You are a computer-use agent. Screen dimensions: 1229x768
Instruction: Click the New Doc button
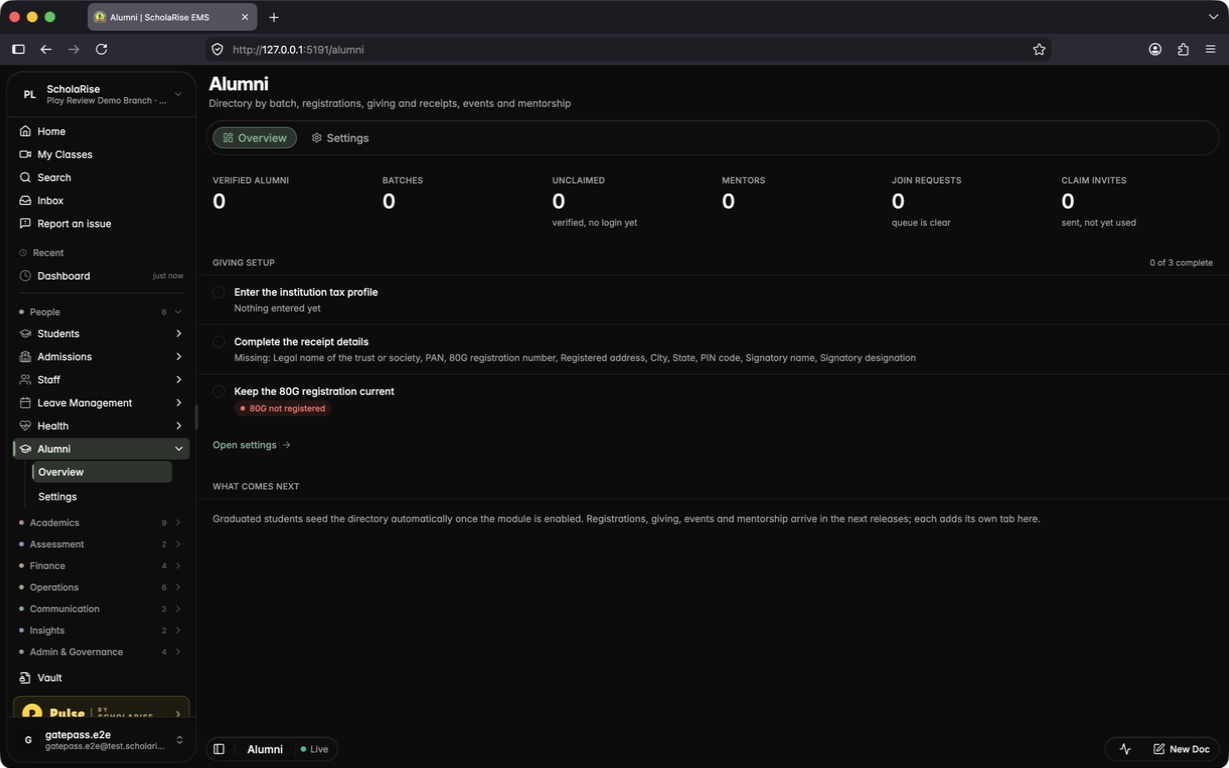click(x=1181, y=749)
